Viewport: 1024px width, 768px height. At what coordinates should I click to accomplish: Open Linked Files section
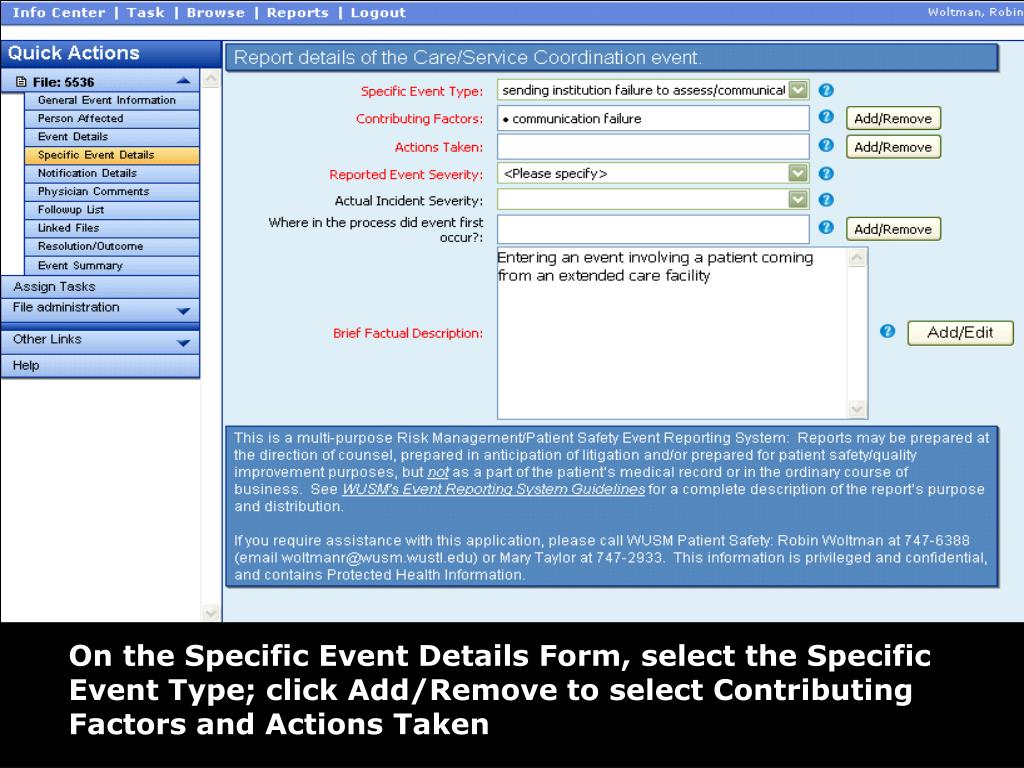[112, 228]
